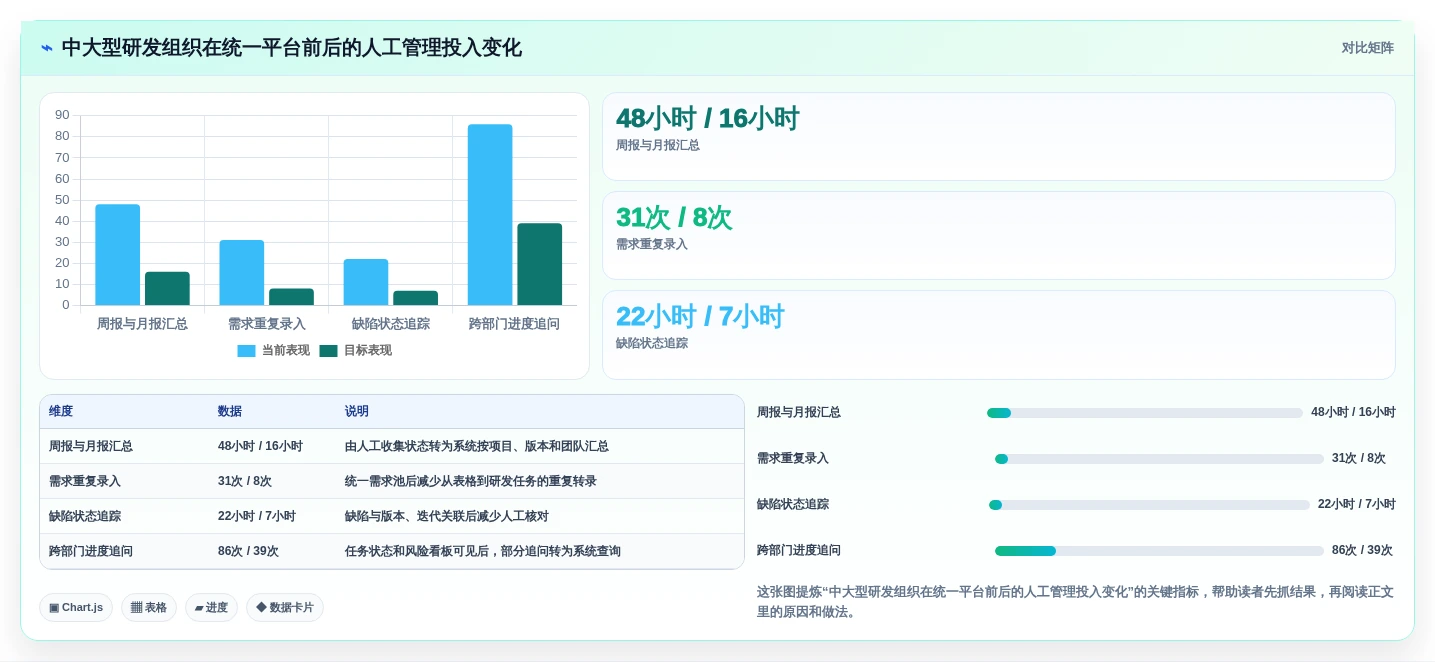Click the 缺陷状态追踪 chart axis label
Image resolution: width=1435 pixels, height=662 pixels.
coord(391,324)
